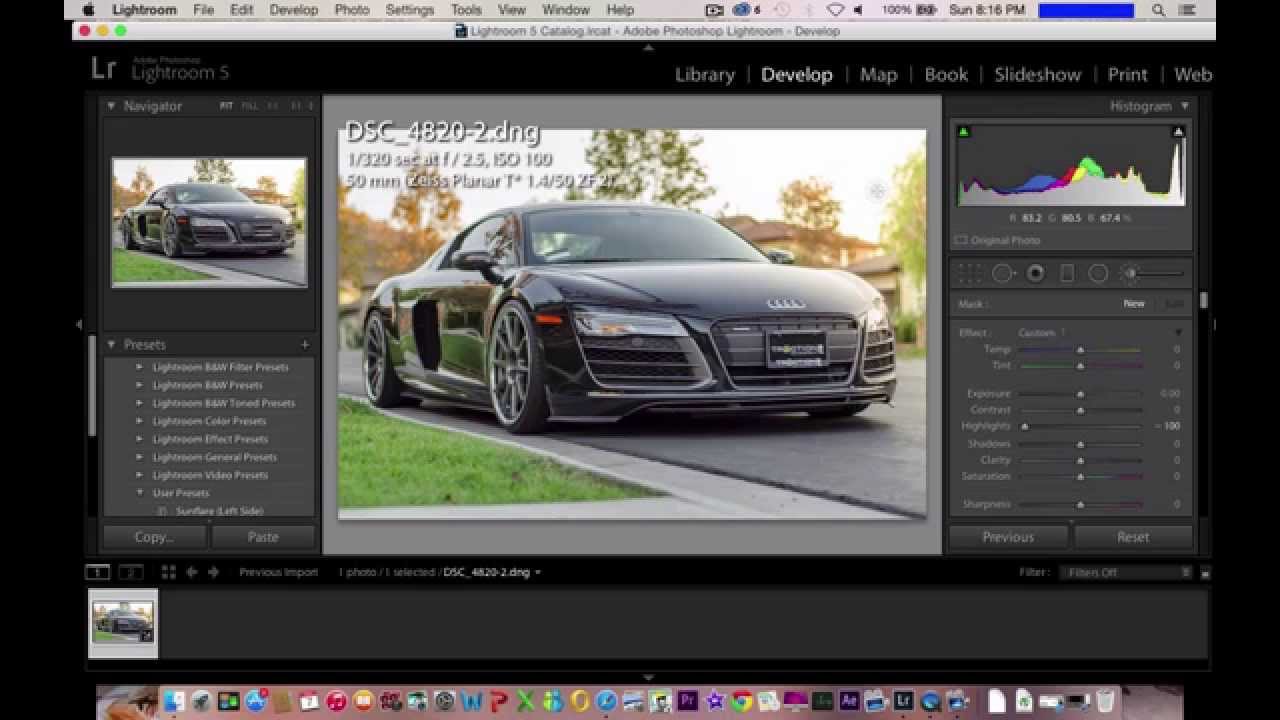Open the Settings menu
This screenshot has width=1280, height=720.
point(410,10)
